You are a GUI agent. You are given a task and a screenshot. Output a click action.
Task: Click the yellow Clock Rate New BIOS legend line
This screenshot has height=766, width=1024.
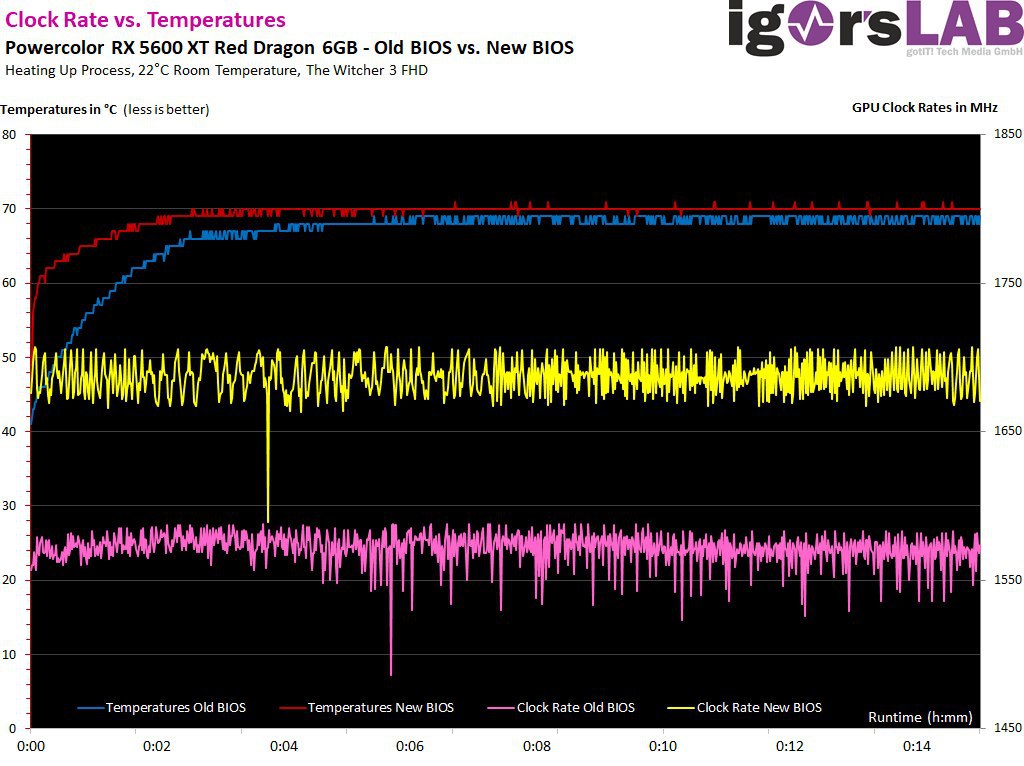coord(681,708)
